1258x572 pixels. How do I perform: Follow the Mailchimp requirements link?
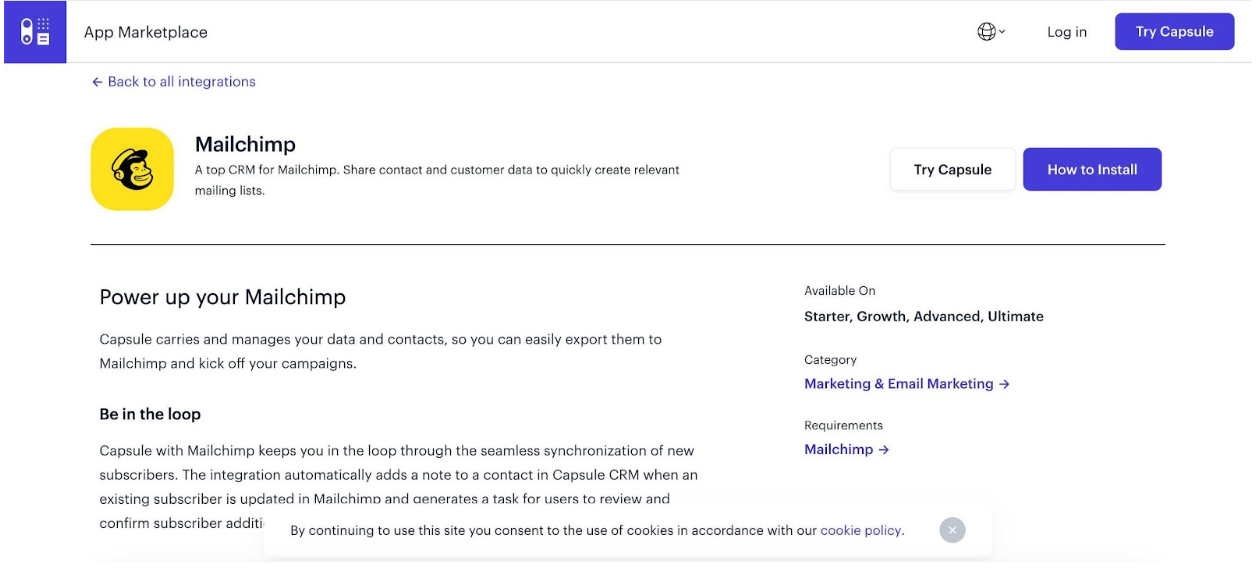(x=847, y=450)
